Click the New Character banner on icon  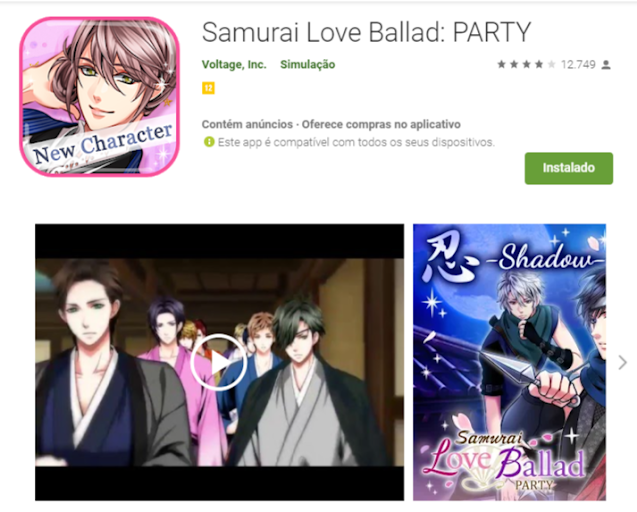coord(102,143)
